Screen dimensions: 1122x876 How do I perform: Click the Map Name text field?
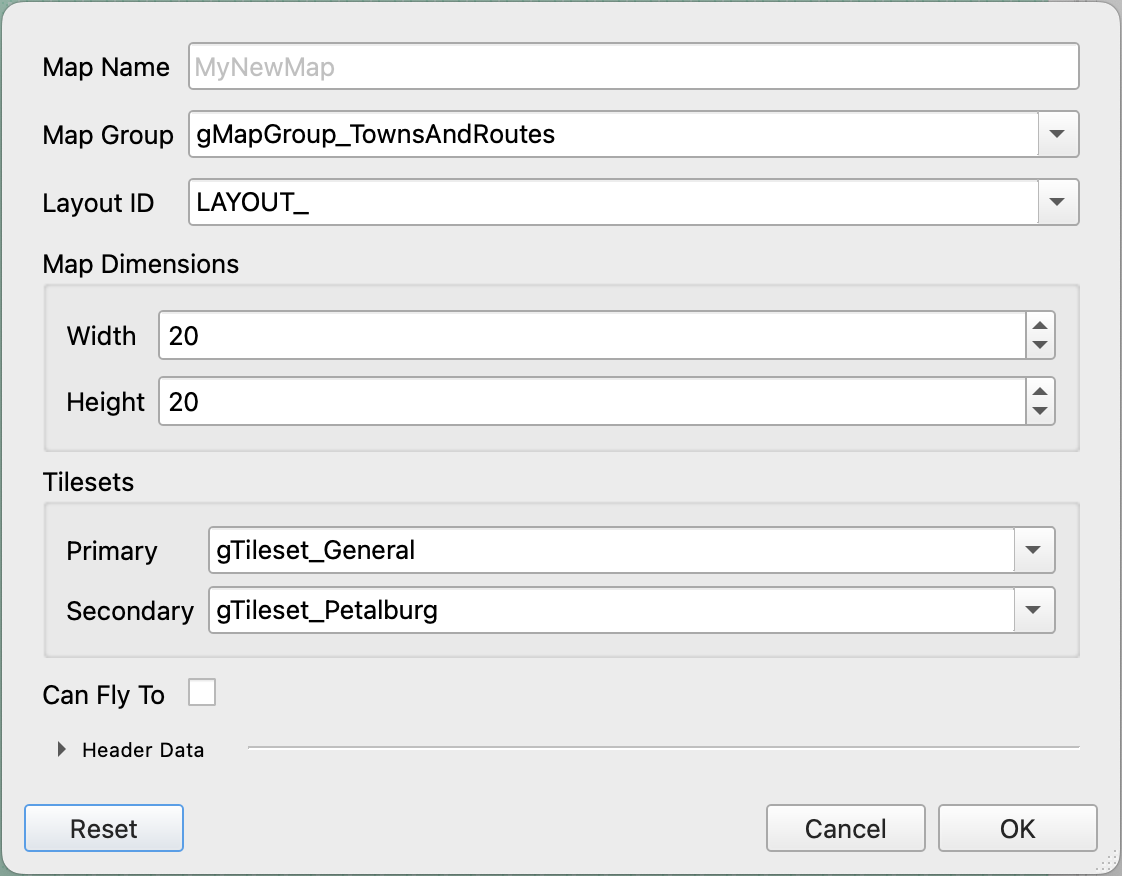point(633,67)
